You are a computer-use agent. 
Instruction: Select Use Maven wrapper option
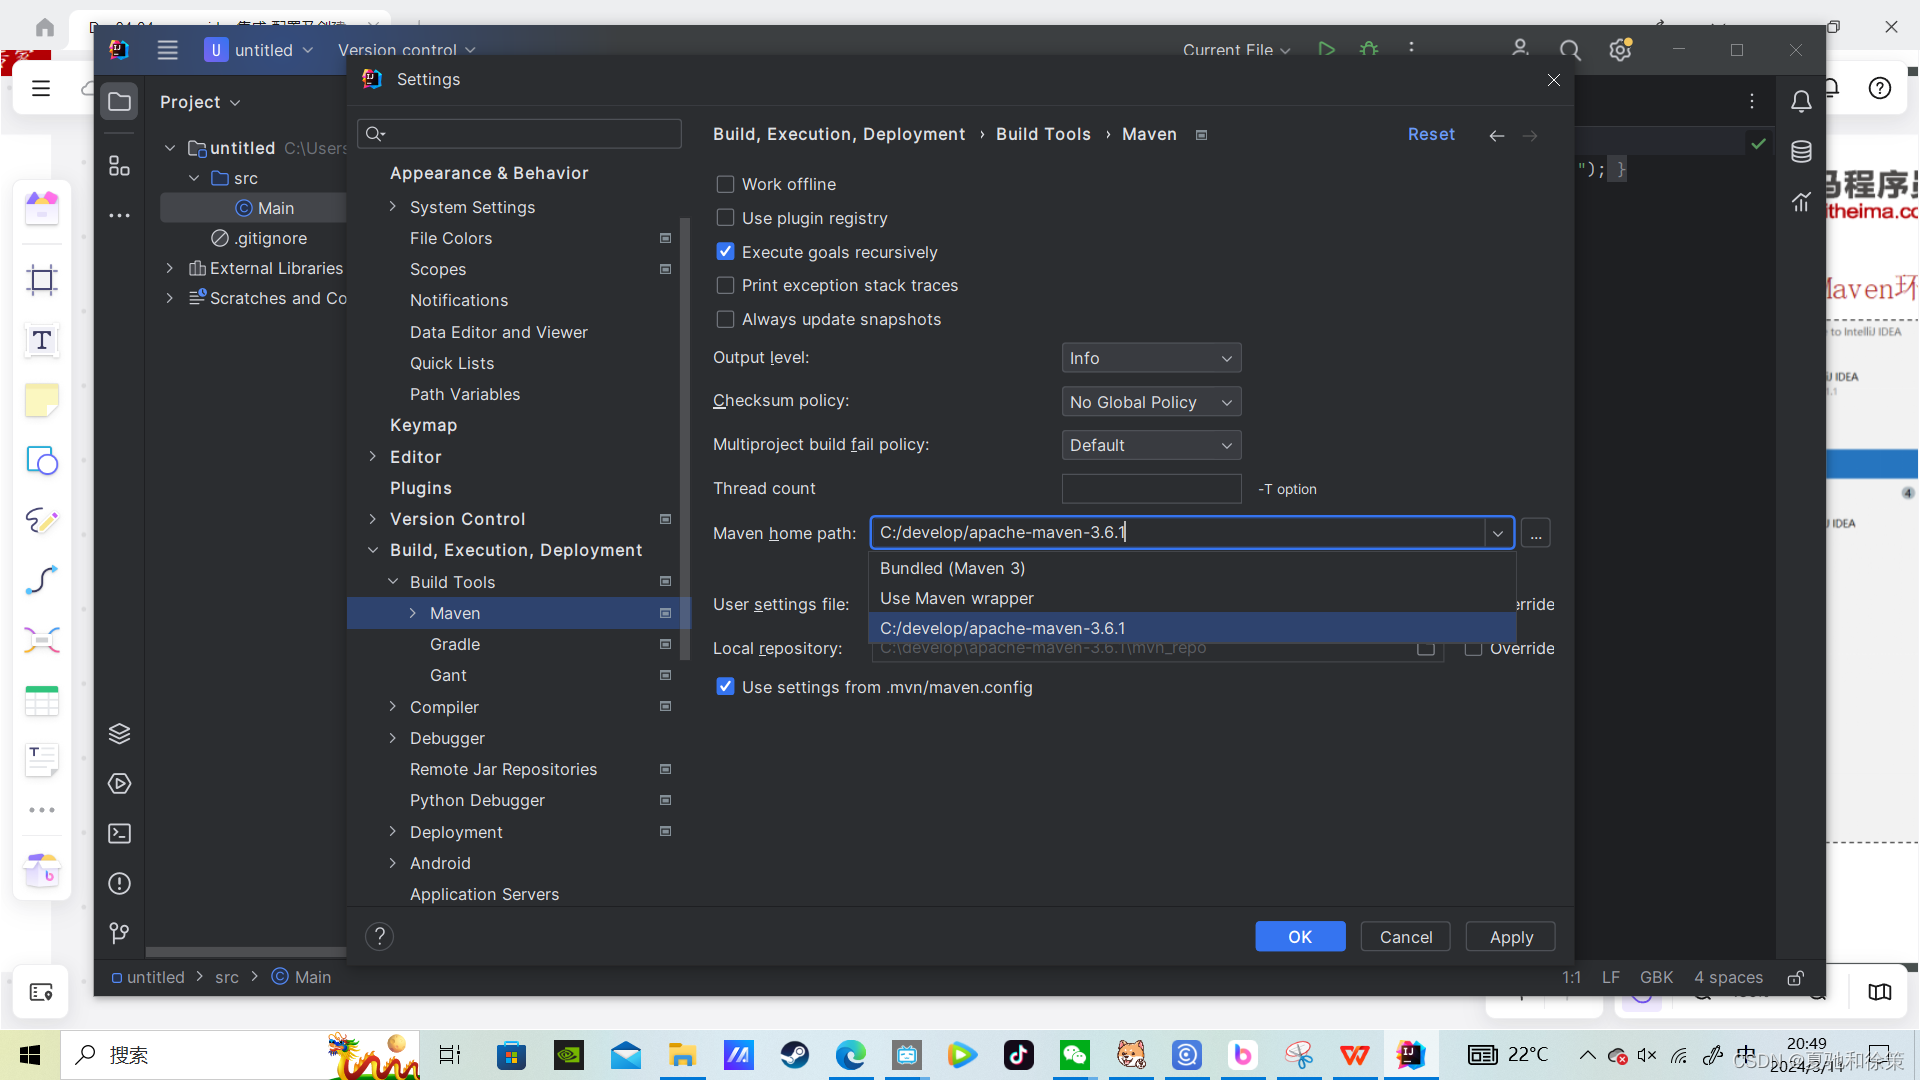1192,598
